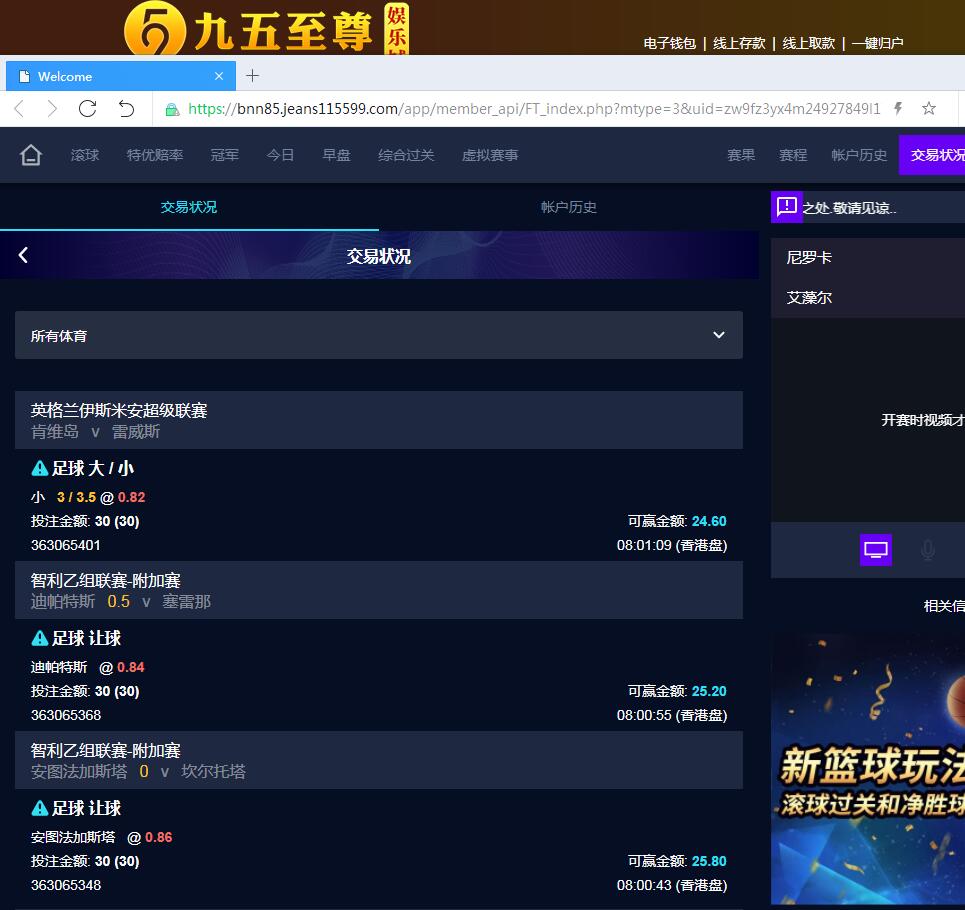Screen dimensions: 965x910
Task: Click the purple announcement message icon
Action: (786, 207)
